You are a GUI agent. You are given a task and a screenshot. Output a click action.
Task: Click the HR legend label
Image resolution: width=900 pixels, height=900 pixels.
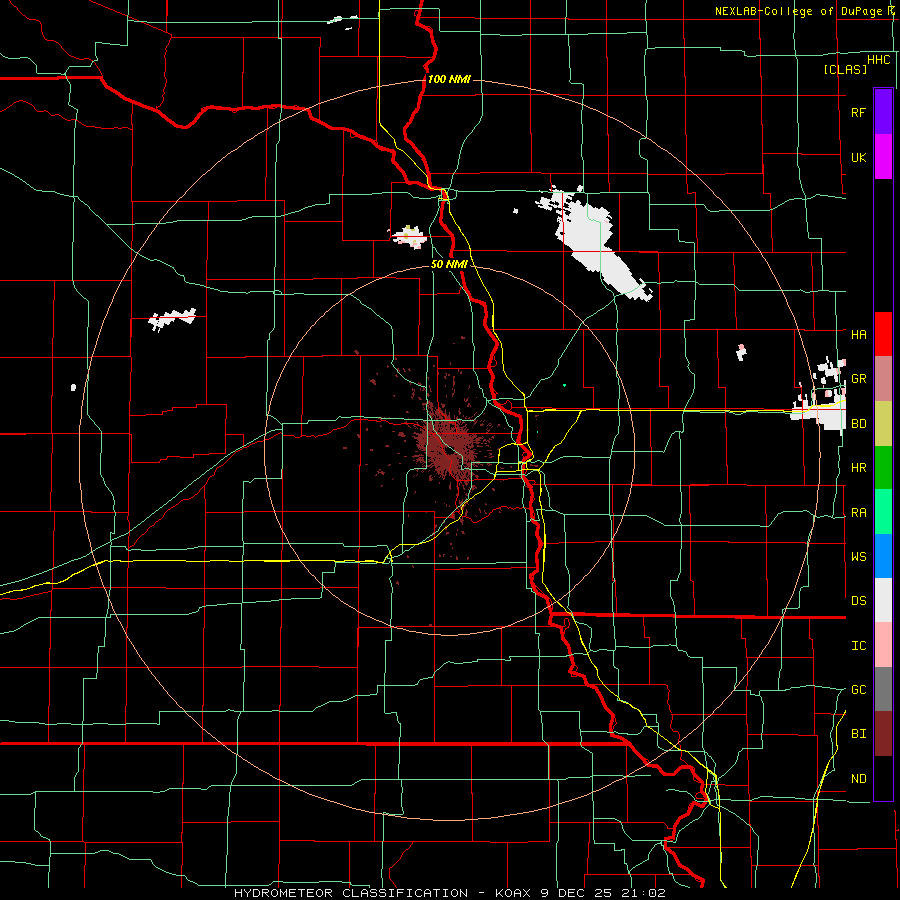pyautogui.click(x=858, y=468)
